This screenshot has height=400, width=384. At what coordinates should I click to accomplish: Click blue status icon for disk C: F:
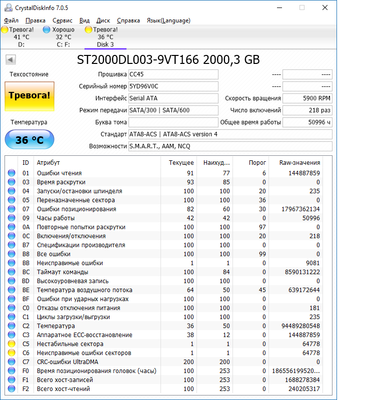(47, 30)
